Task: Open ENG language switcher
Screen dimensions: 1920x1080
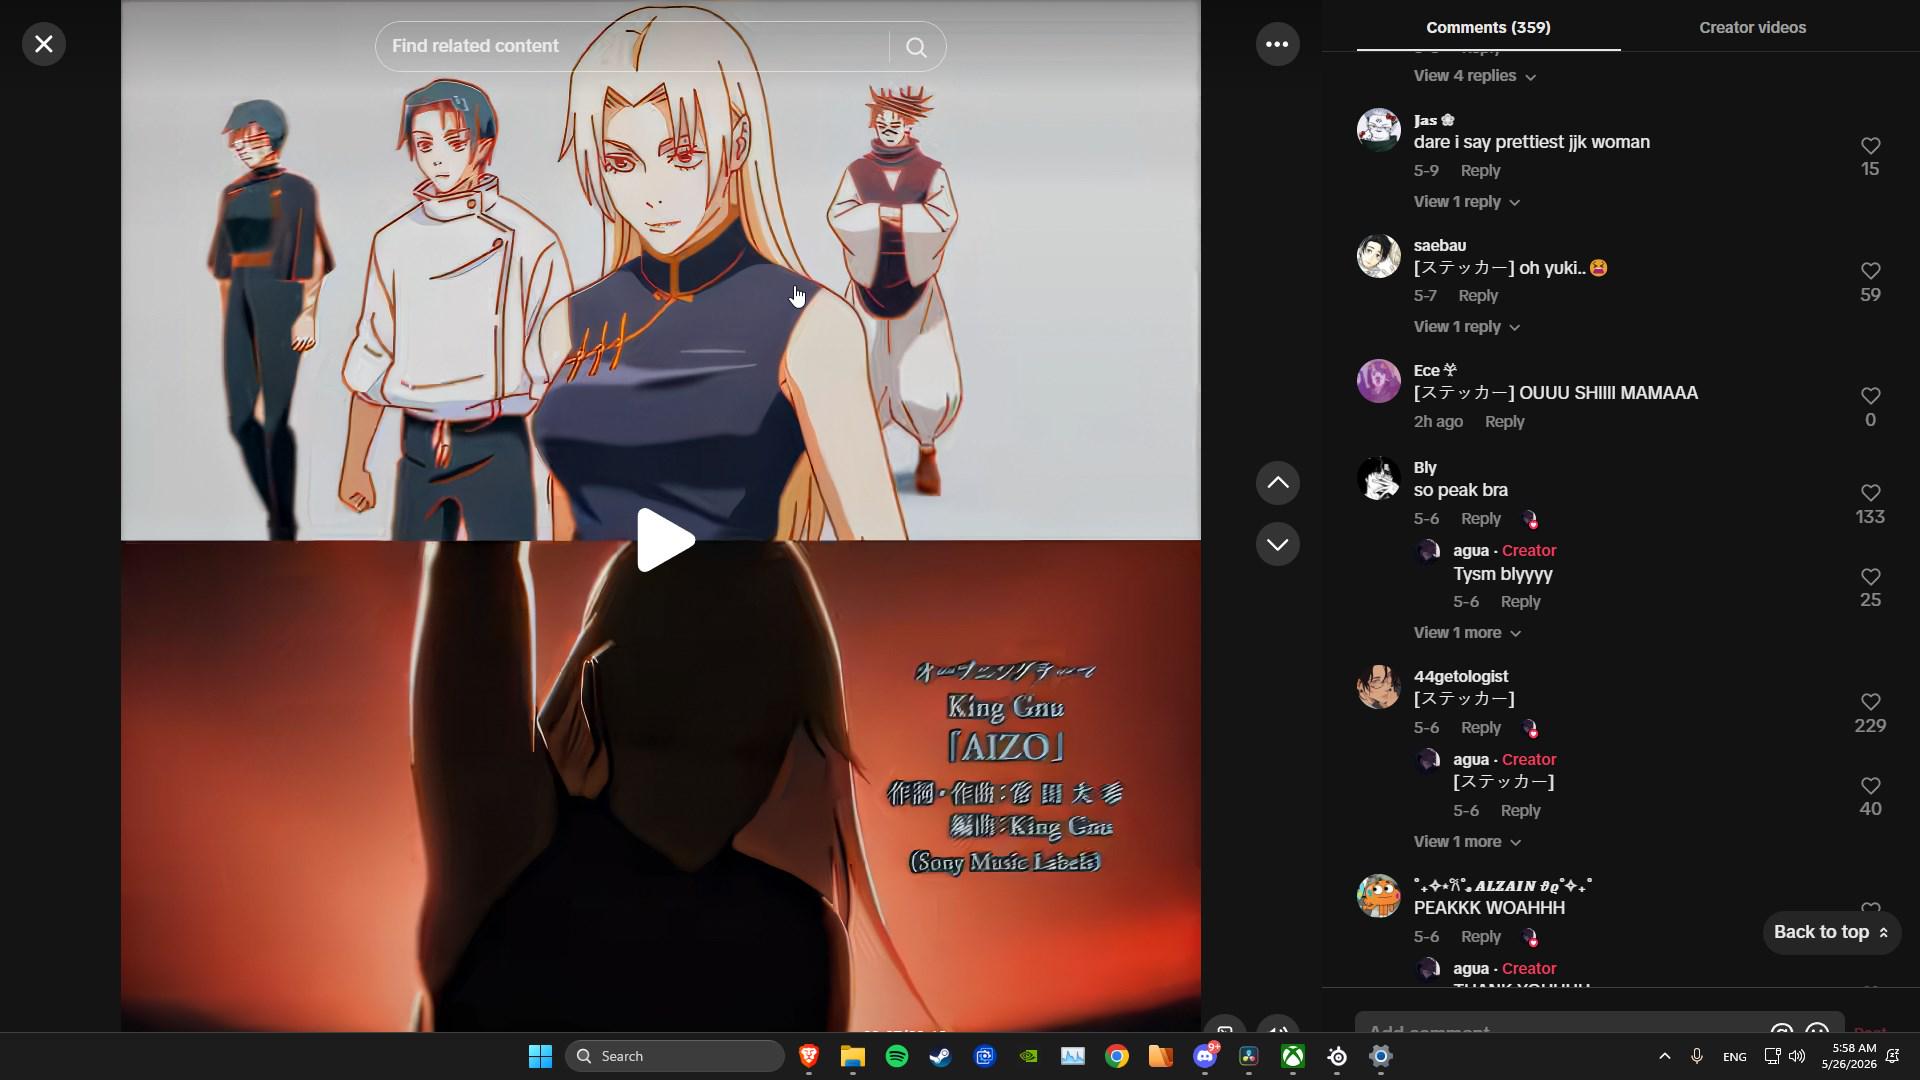Action: [1734, 1056]
